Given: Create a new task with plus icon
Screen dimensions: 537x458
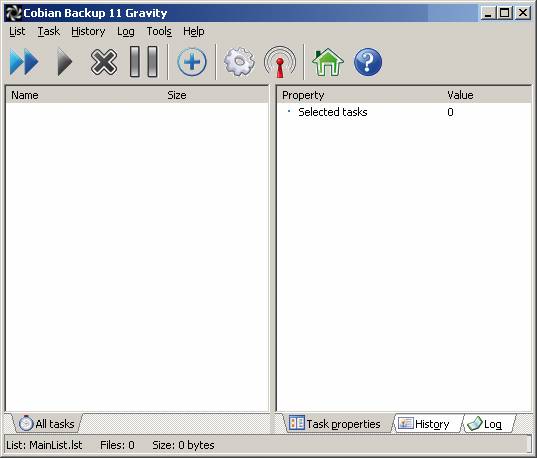Looking at the screenshot, I should [192, 62].
